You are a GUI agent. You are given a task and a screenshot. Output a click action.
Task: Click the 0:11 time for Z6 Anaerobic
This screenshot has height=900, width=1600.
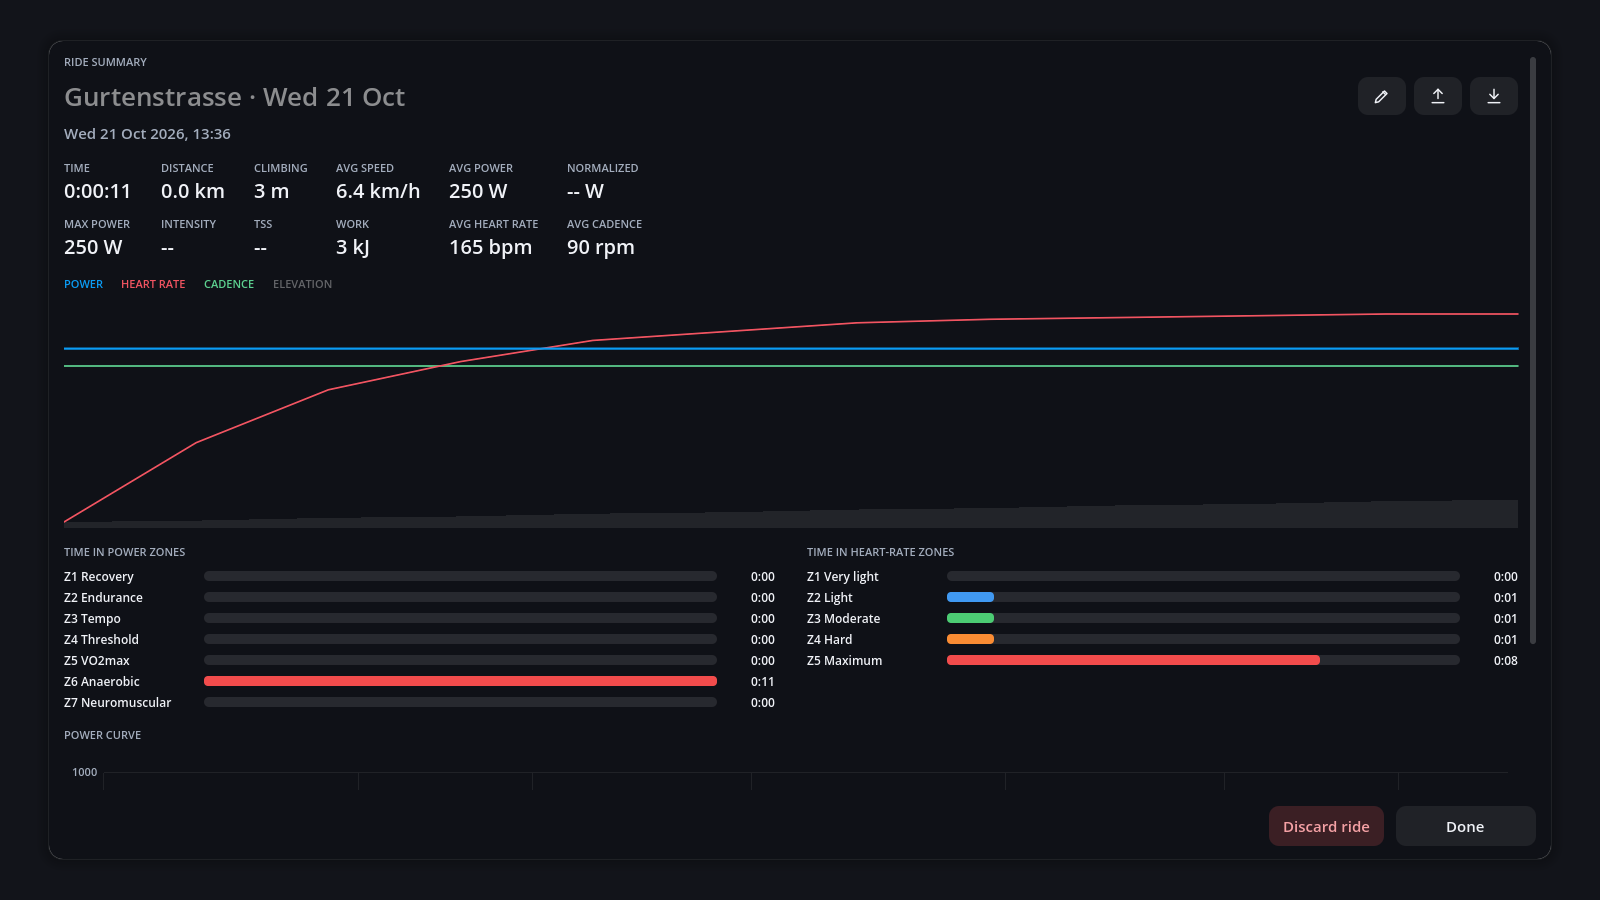[763, 682]
